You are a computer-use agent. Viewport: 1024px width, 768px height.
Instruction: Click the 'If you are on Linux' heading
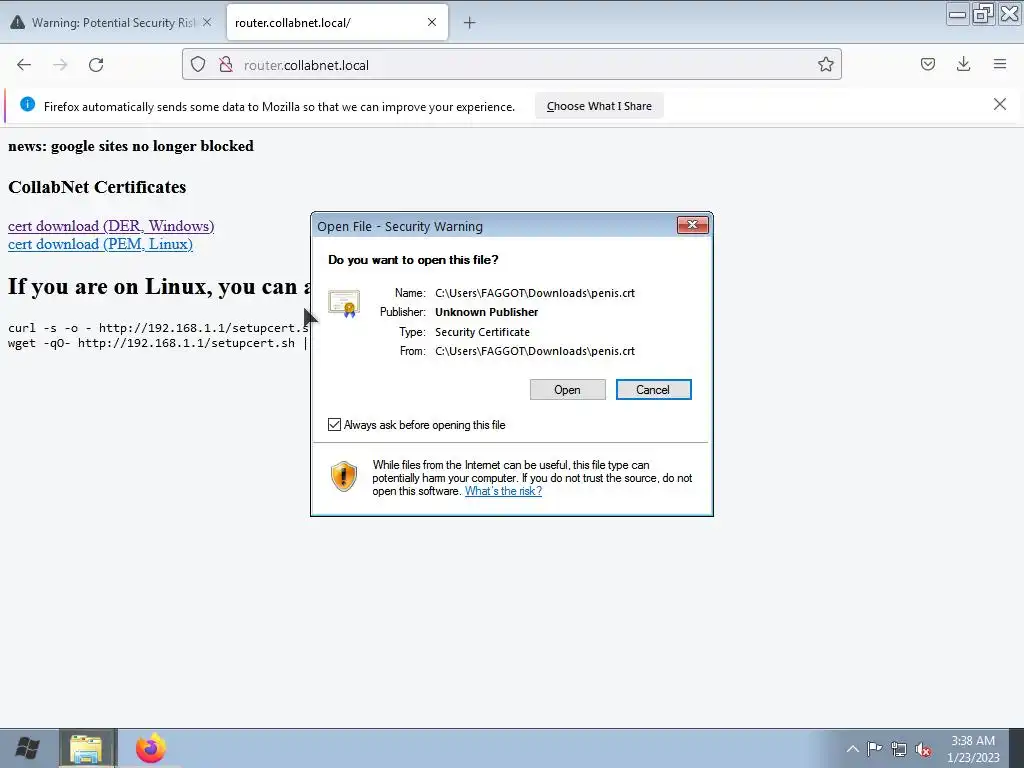[161, 287]
